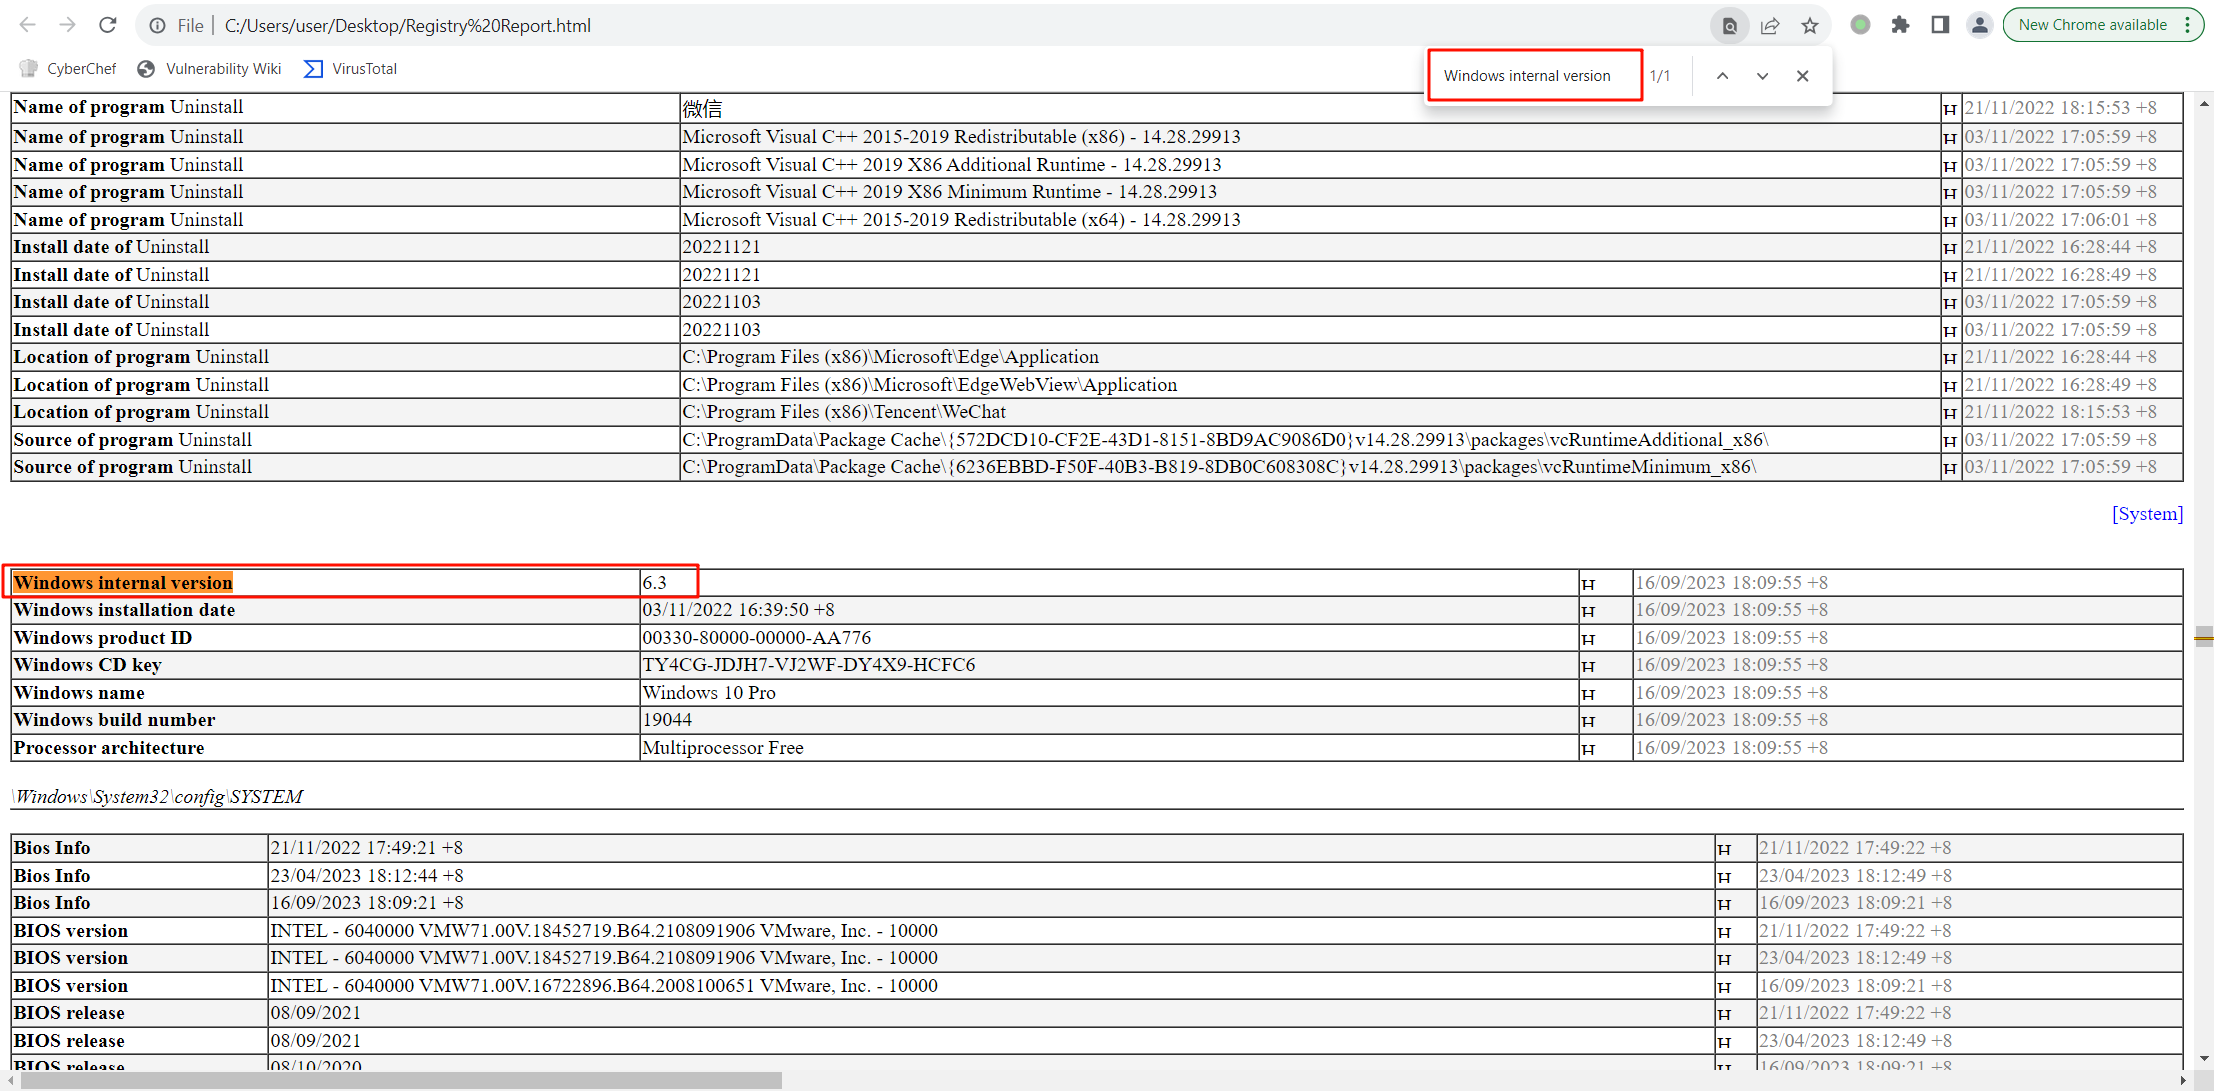The height and width of the screenshot is (1091, 2214).
Task: Click the Visual C++ 2015-2019 Redistributable (x86) entry
Action: click(x=961, y=137)
